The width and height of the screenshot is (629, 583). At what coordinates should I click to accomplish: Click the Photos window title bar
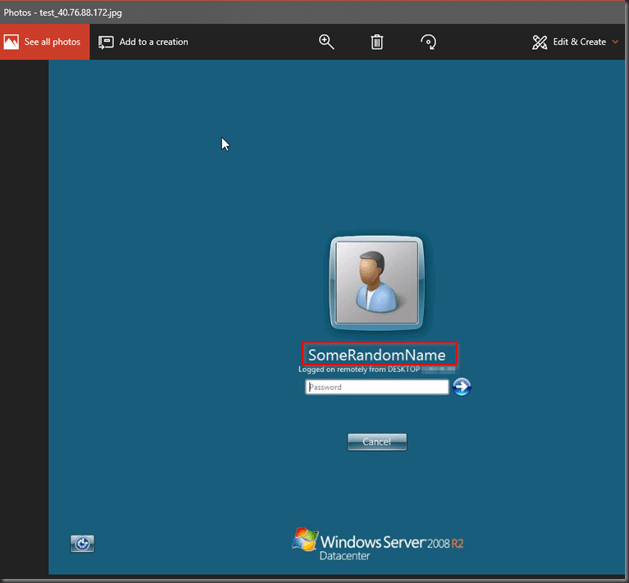tap(300, 11)
